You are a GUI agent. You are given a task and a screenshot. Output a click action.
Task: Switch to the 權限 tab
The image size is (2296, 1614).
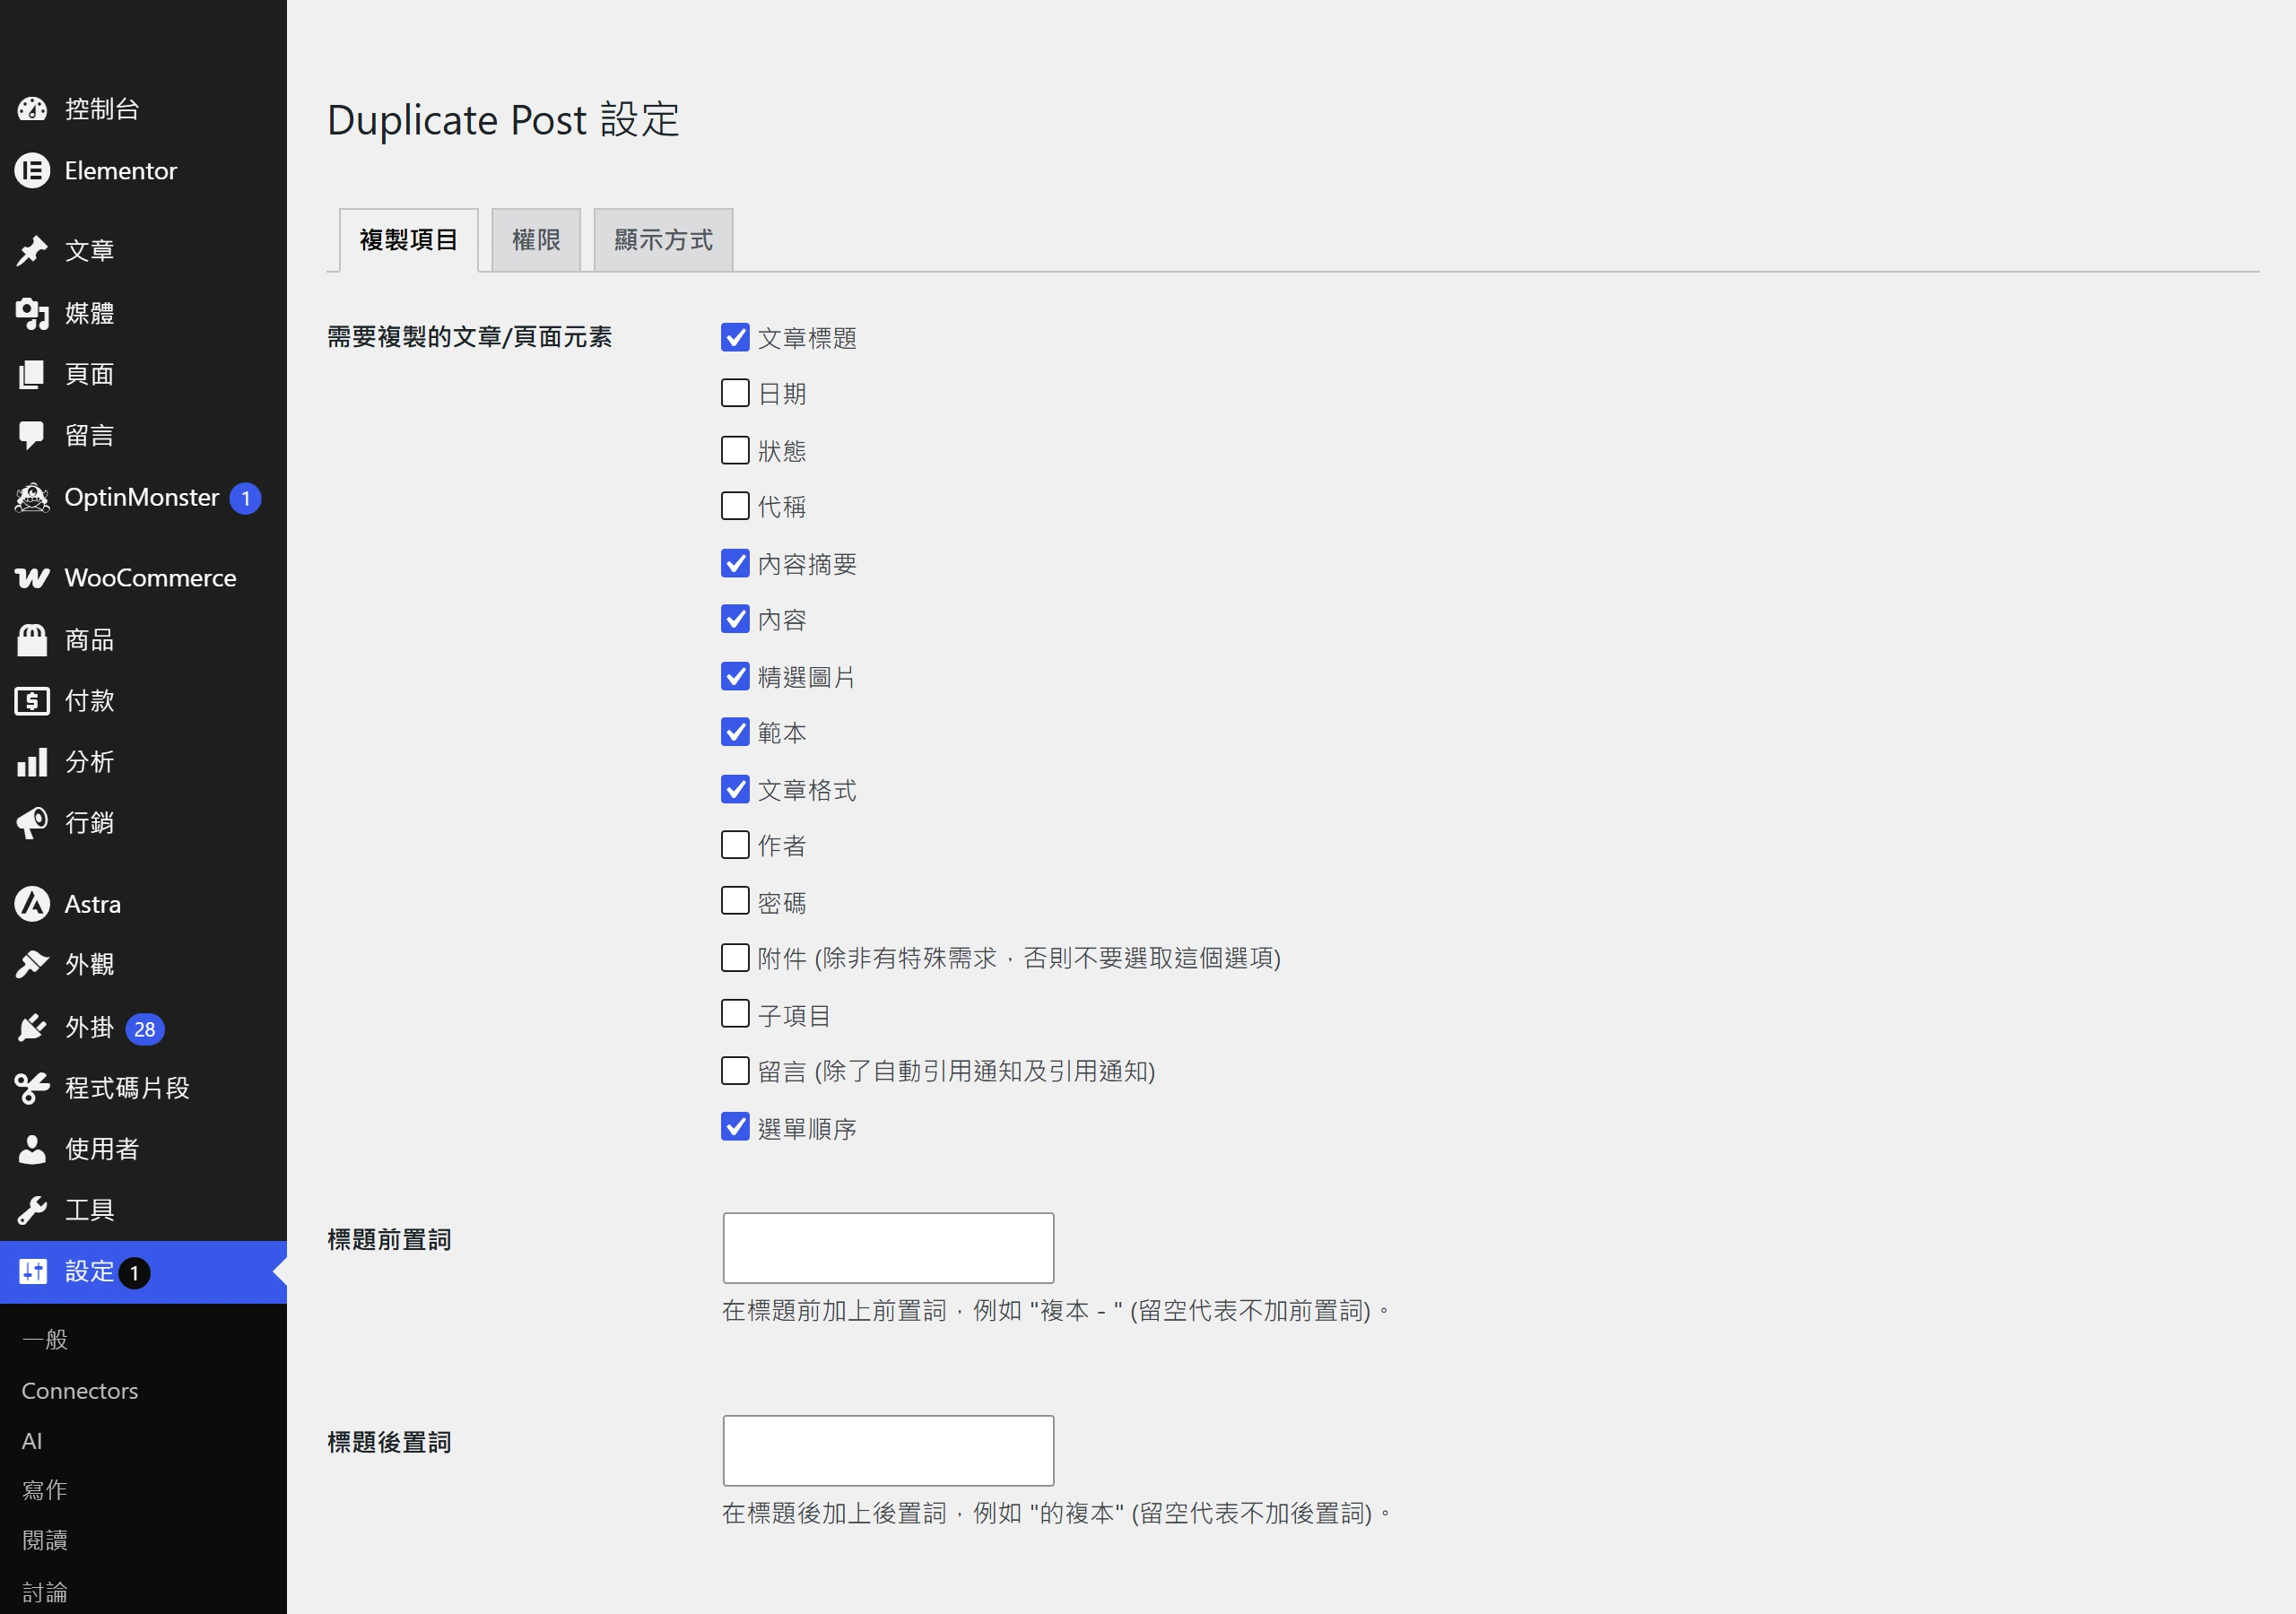(x=536, y=240)
